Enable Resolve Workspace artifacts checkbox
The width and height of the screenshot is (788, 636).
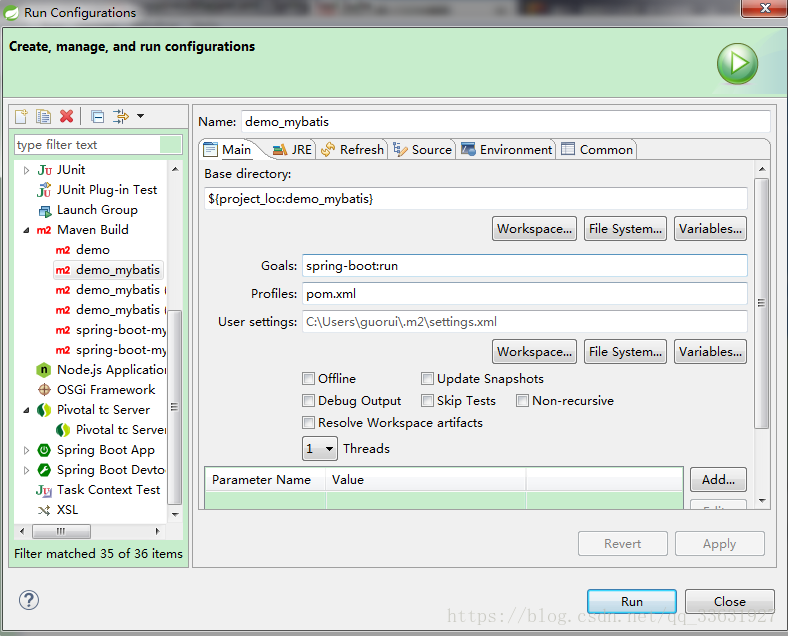pos(309,422)
